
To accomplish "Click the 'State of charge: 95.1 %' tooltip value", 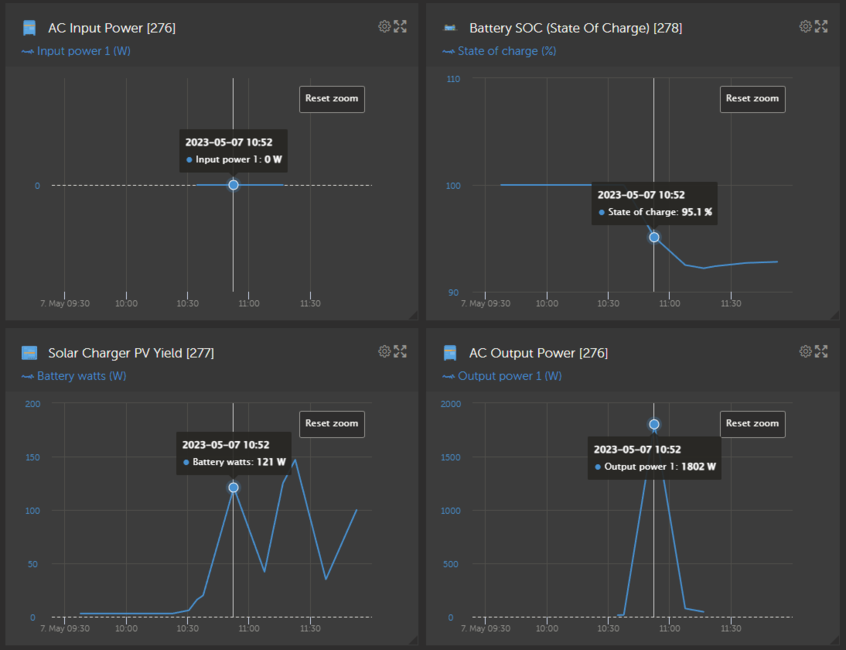I will pos(655,212).
